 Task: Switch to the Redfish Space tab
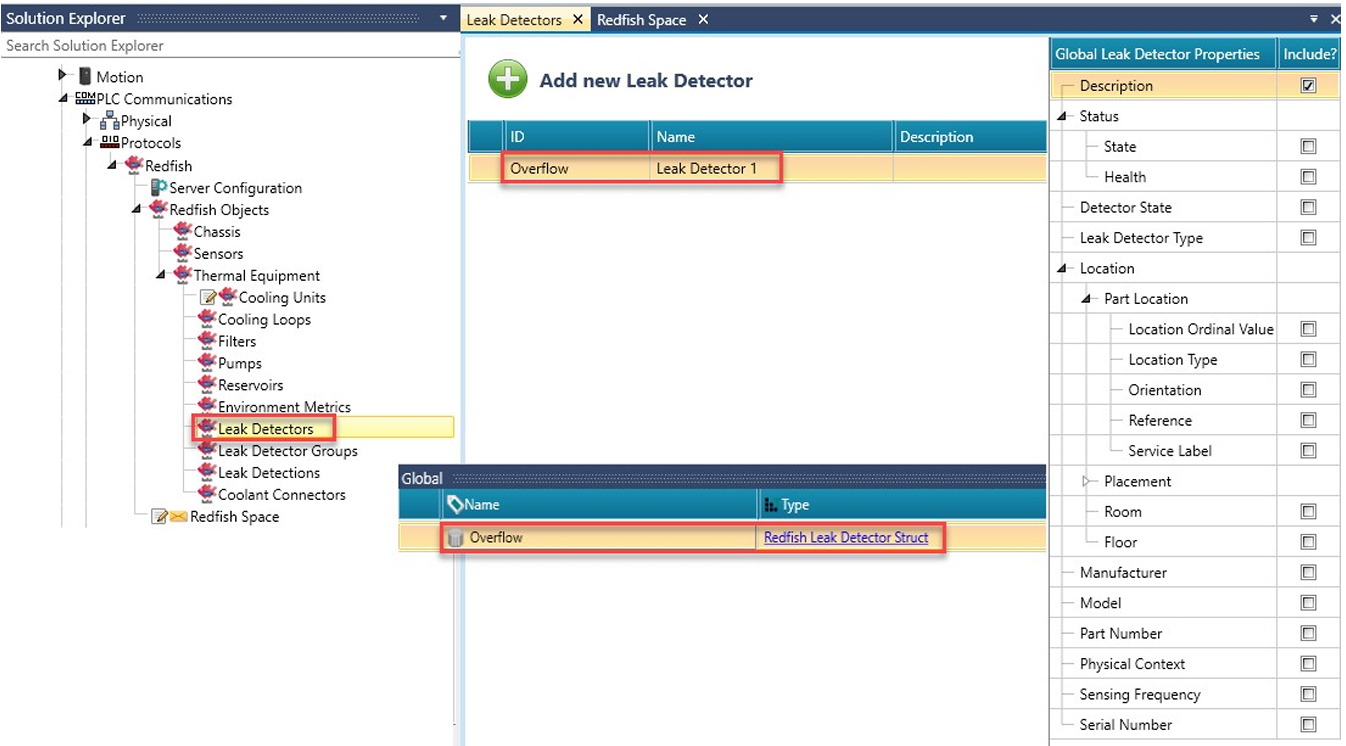tap(641, 20)
